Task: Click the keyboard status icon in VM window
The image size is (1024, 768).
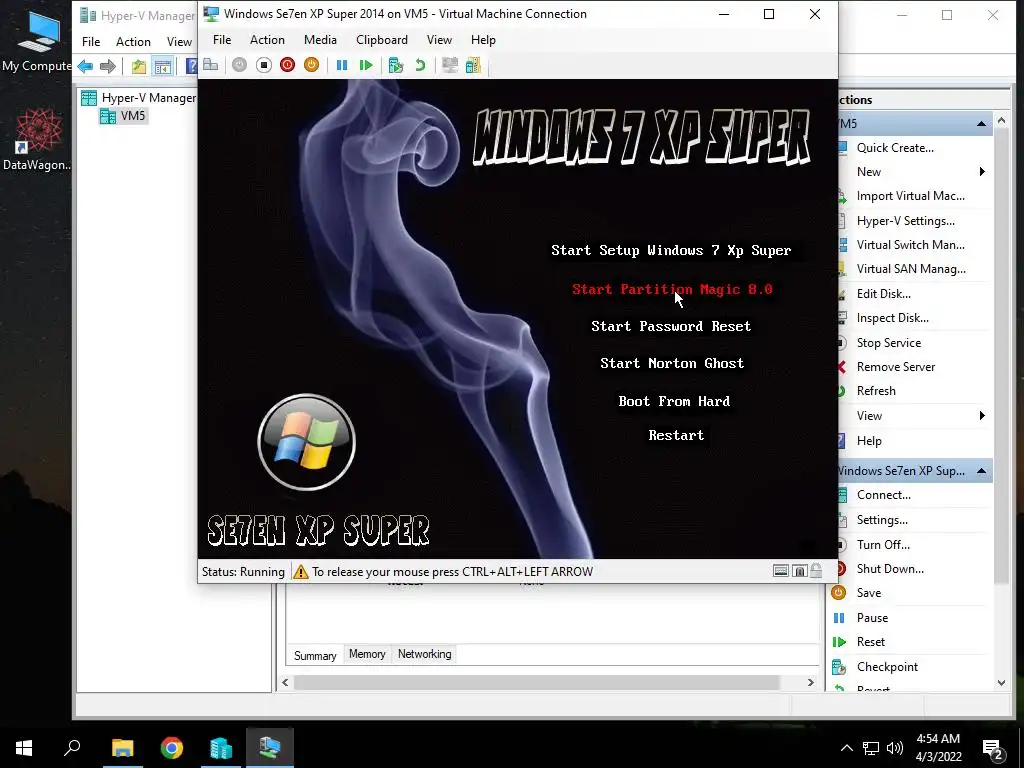Action: coord(780,571)
